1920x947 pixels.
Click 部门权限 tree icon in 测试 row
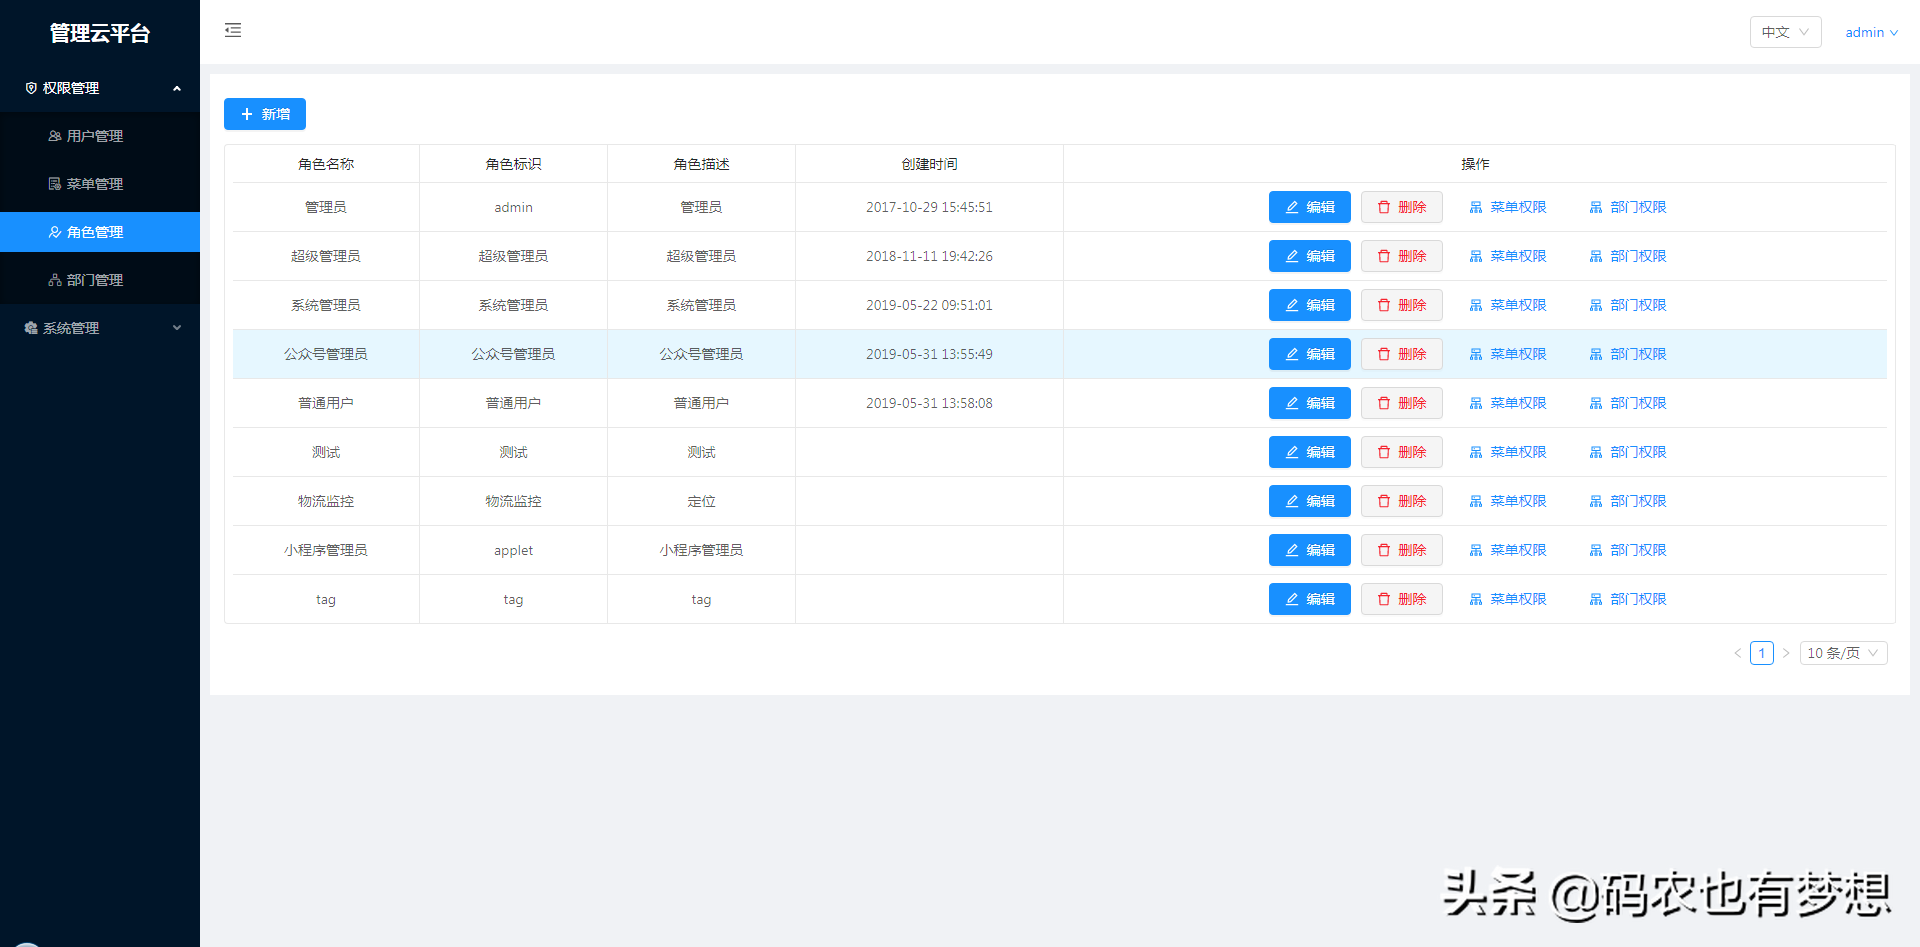[1596, 452]
